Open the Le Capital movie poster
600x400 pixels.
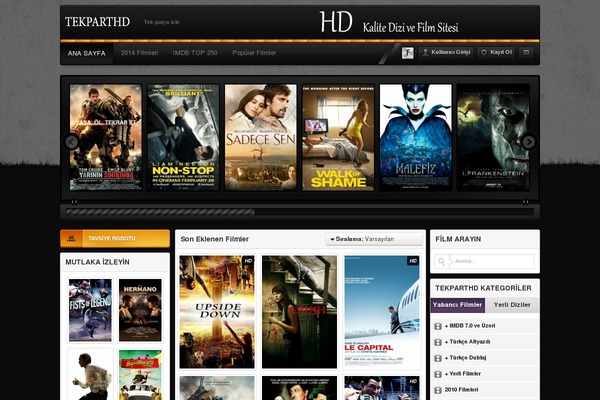(x=382, y=312)
